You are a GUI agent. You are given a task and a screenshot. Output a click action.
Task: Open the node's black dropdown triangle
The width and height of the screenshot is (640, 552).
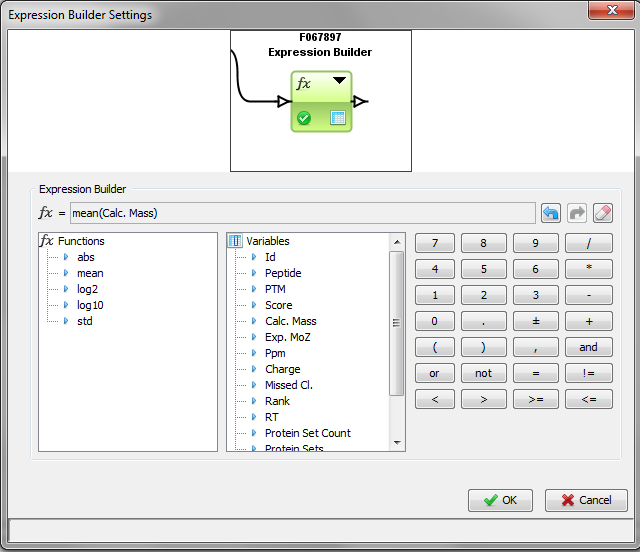tap(339, 80)
